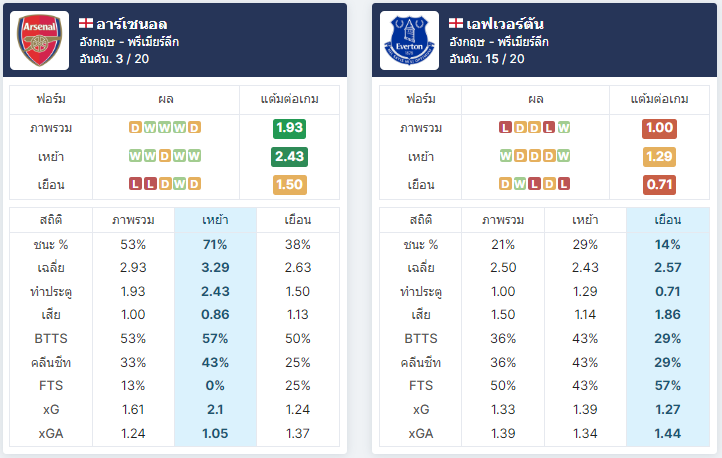Click Arsenal's green 1.93 points-per-game badge
This screenshot has width=722, height=458.
point(289,128)
